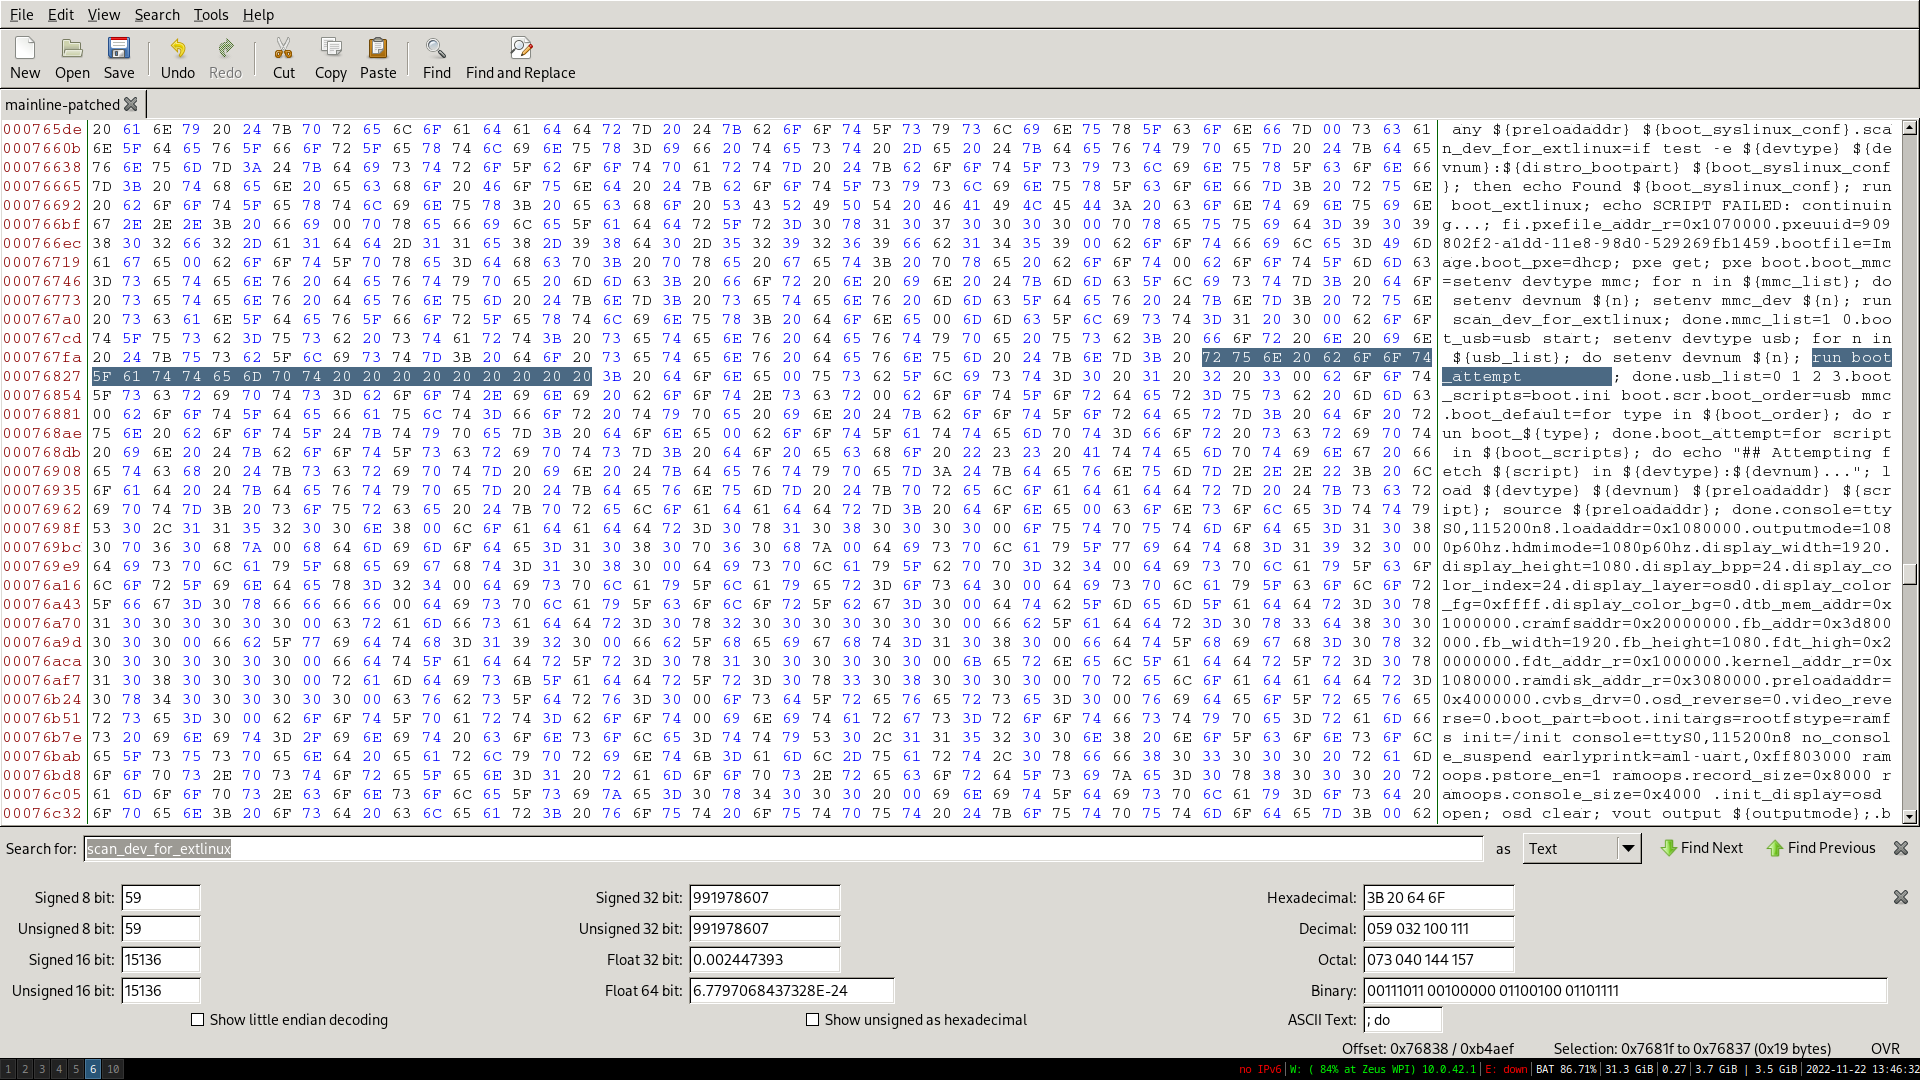Image resolution: width=1920 pixels, height=1080 pixels.
Task: Open the Help menu
Action: (258, 14)
